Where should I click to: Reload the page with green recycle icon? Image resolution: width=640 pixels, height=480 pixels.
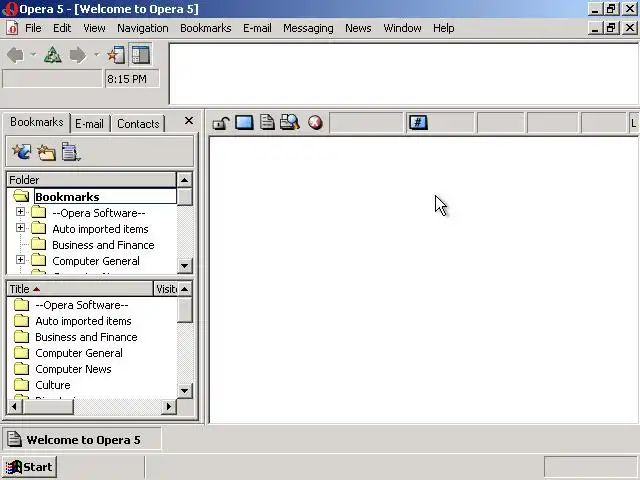[x=53, y=55]
